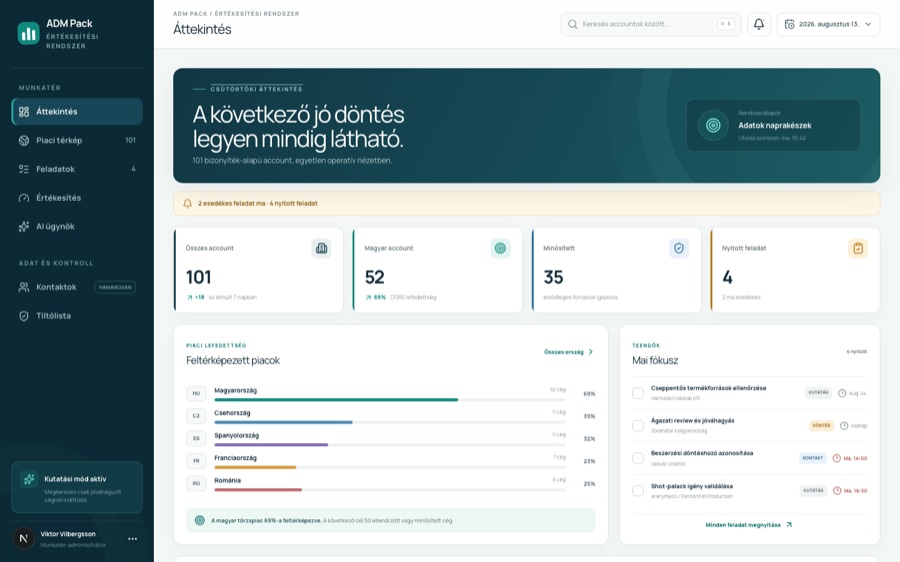The image size is (900, 562).
Task: Click the bell icon in the alert banner
Action: pos(187,203)
